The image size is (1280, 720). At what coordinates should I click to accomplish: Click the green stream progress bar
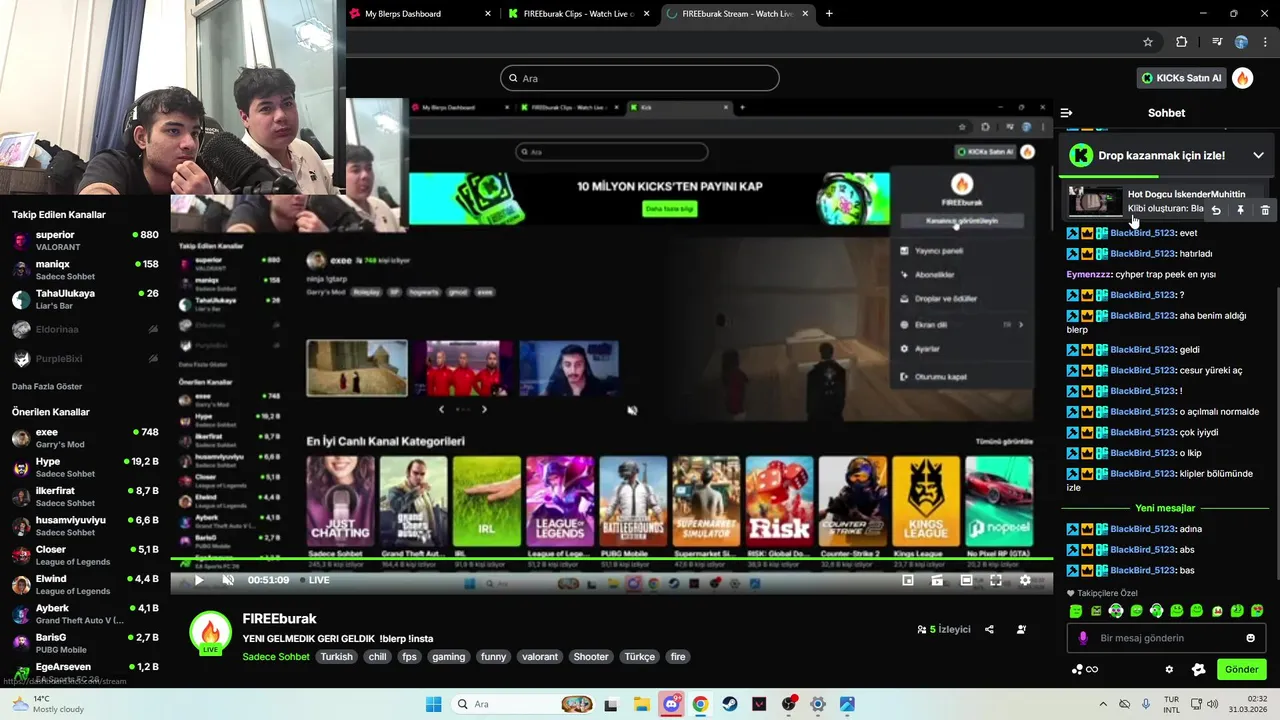coord(611,558)
